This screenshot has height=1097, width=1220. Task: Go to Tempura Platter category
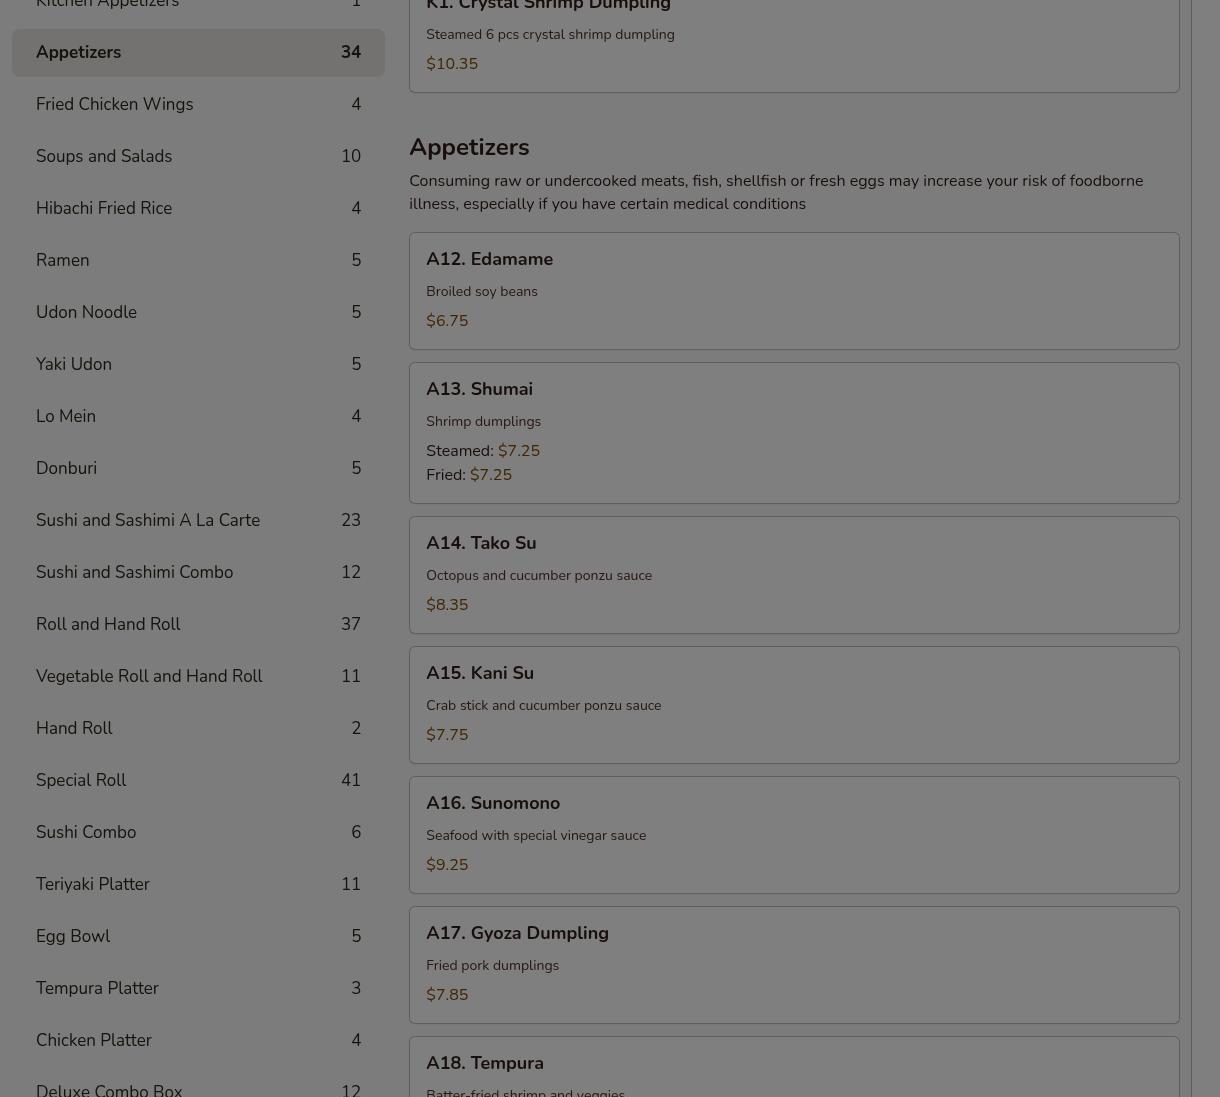[x=198, y=988]
